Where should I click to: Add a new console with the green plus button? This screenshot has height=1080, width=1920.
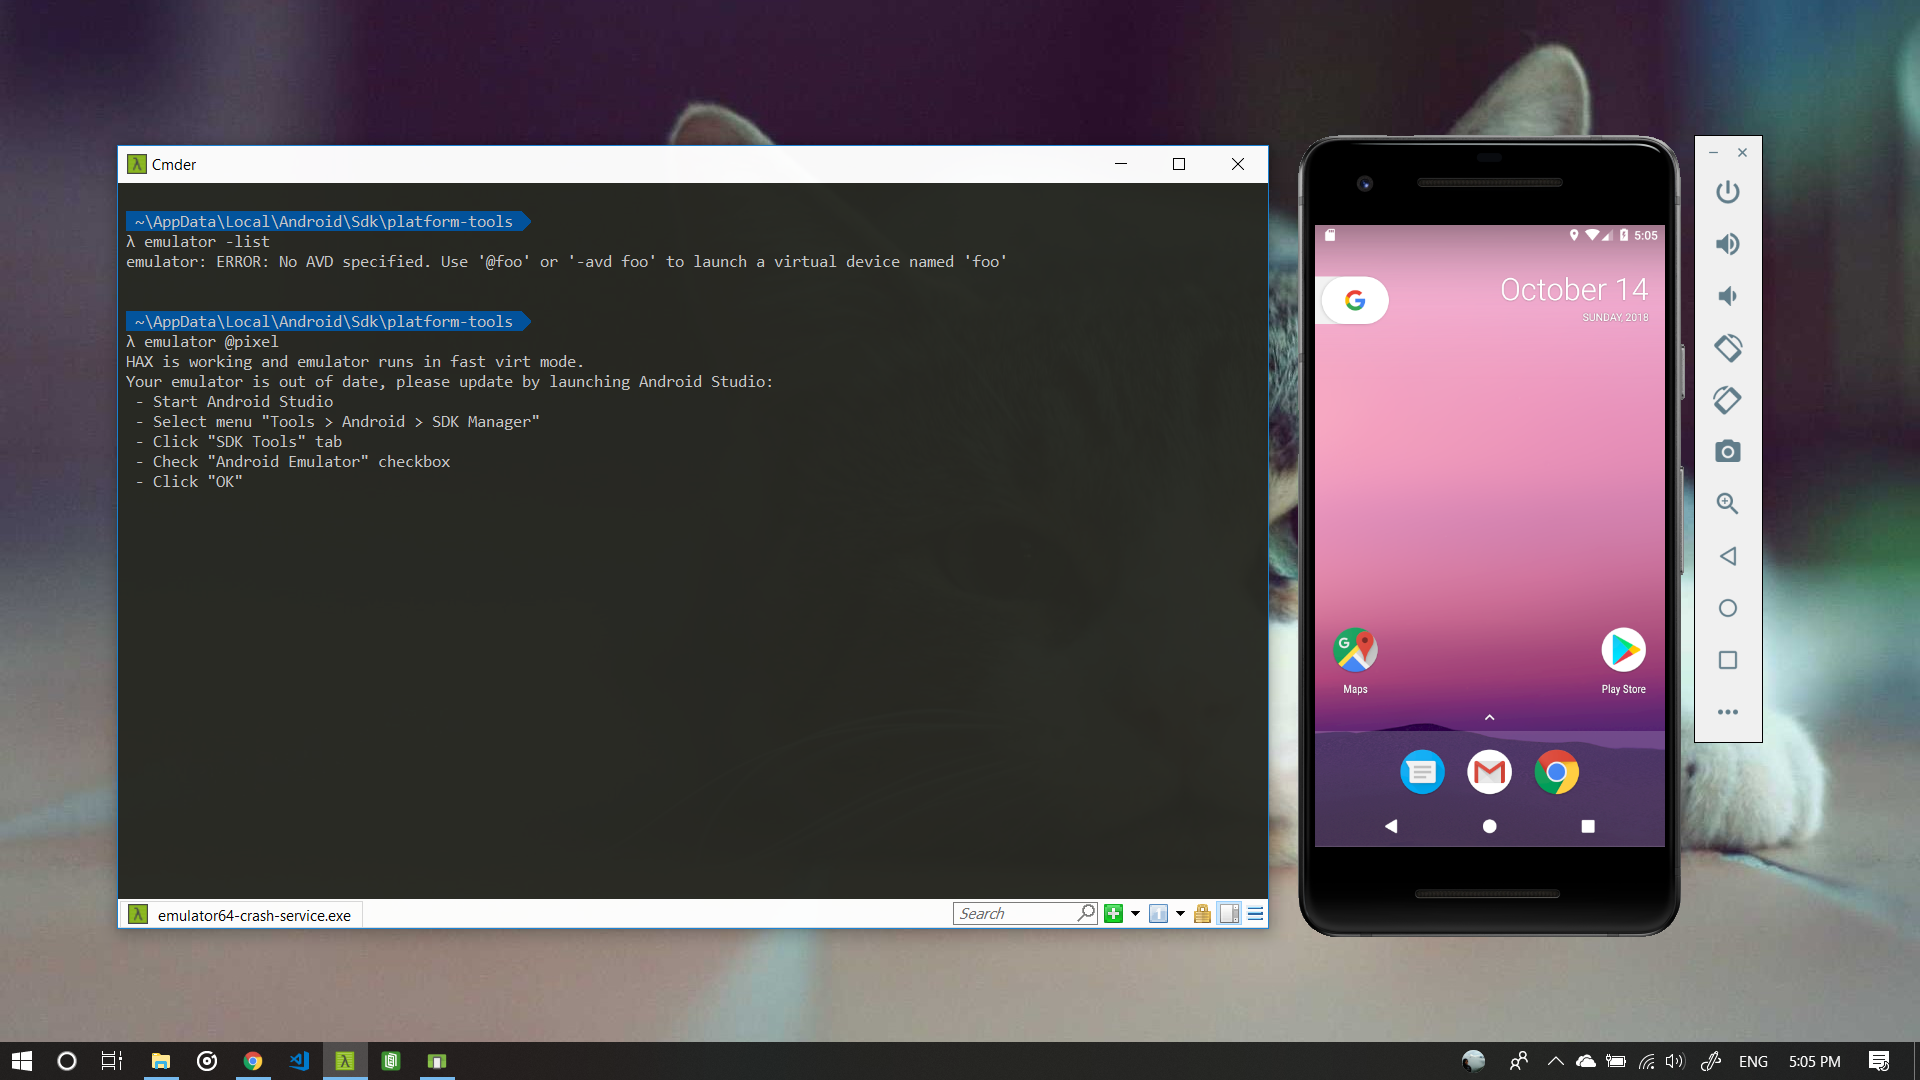(1113, 913)
